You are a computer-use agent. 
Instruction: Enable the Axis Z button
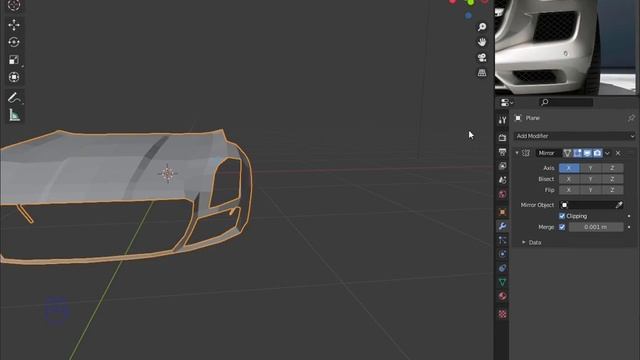click(x=612, y=168)
